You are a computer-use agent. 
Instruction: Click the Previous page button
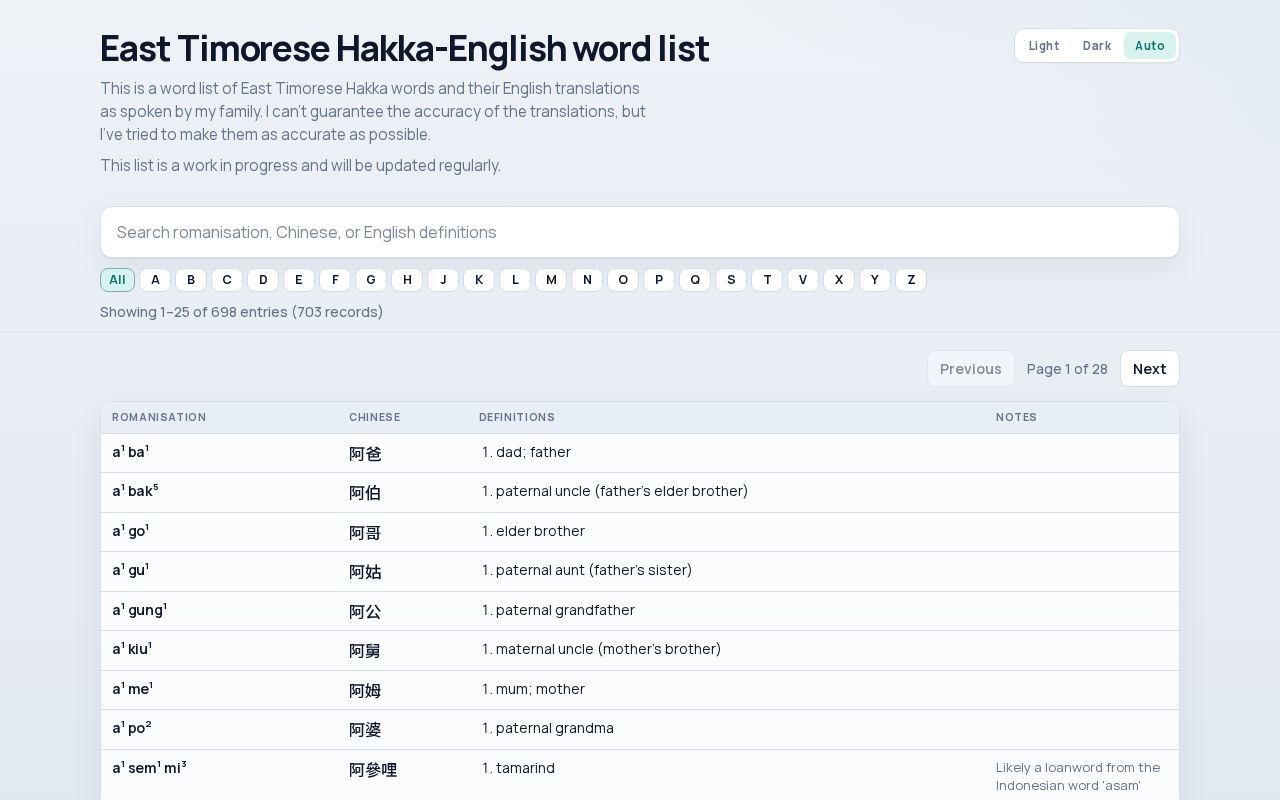click(971, 369)
